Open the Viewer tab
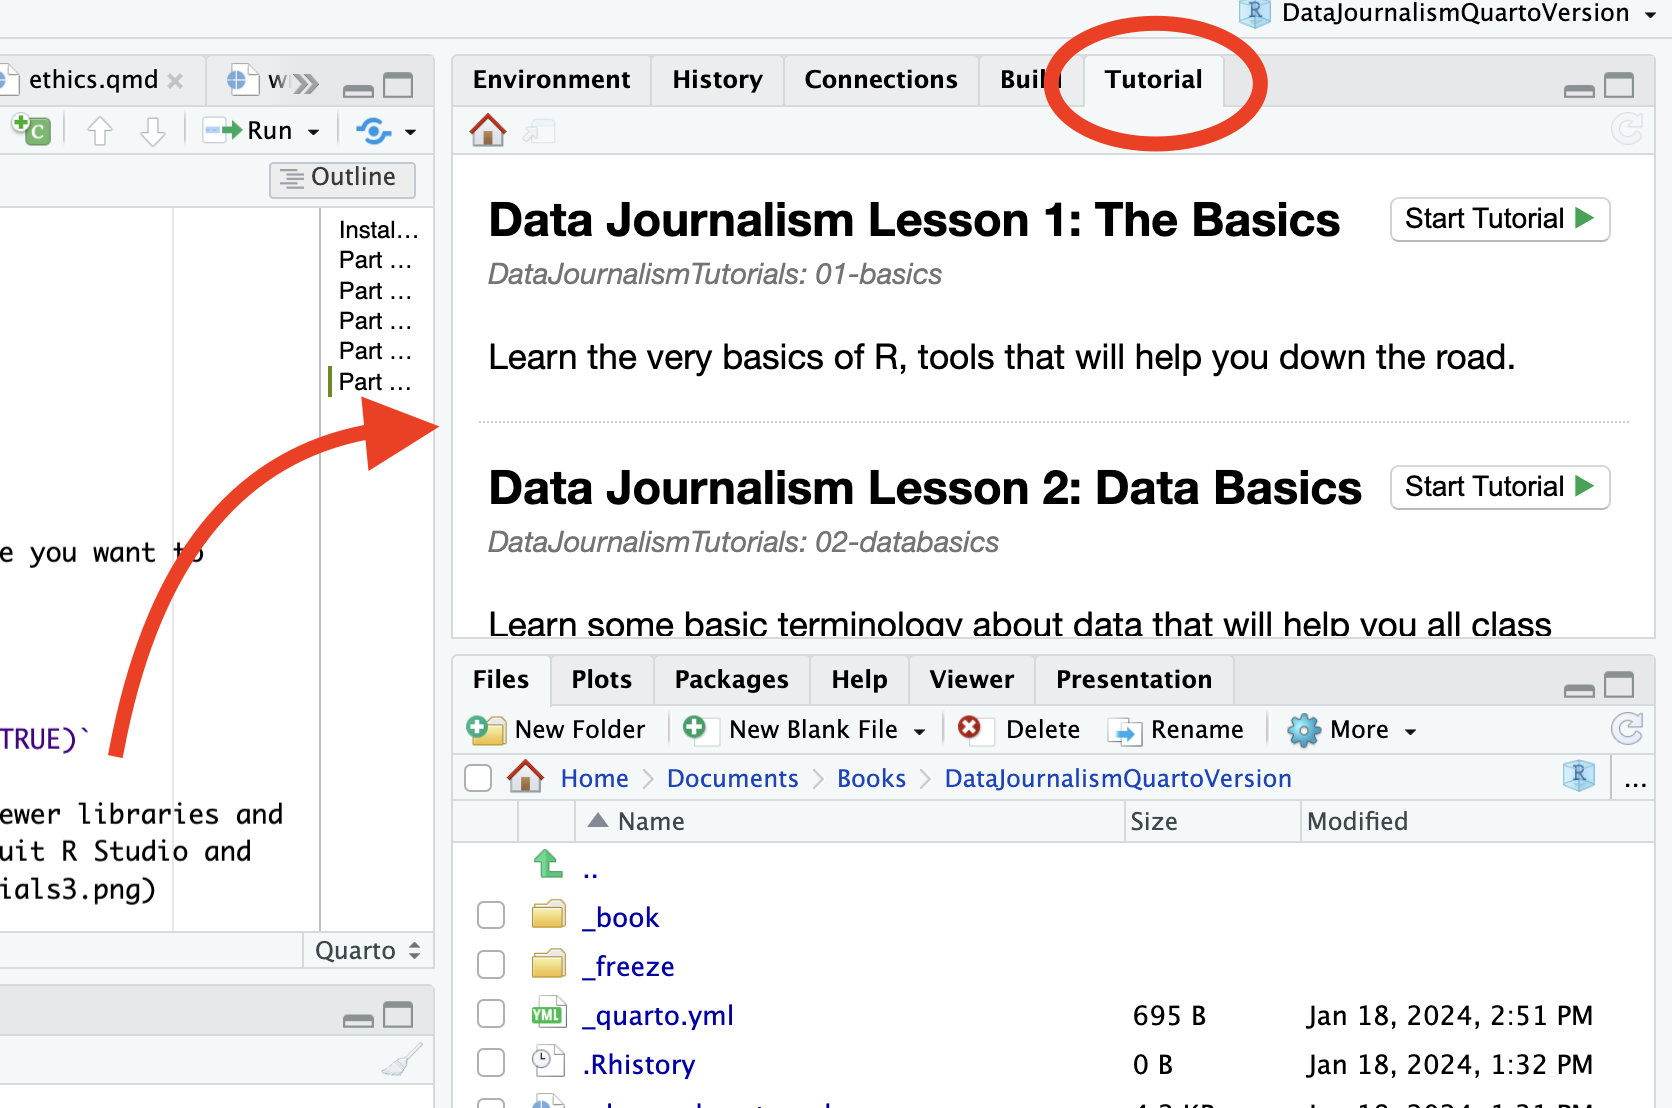This screenshot has height=1108, width=1672. [x=971, y=680]
